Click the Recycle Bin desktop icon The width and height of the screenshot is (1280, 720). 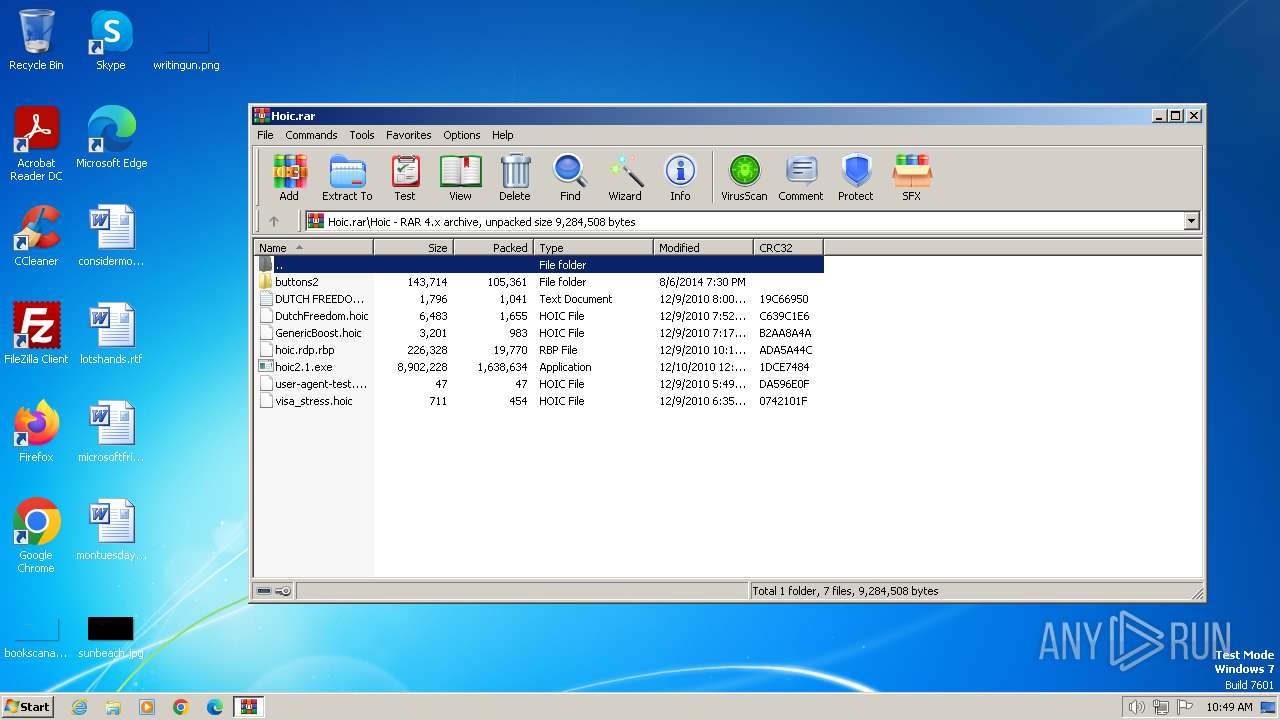pos(36,40)
